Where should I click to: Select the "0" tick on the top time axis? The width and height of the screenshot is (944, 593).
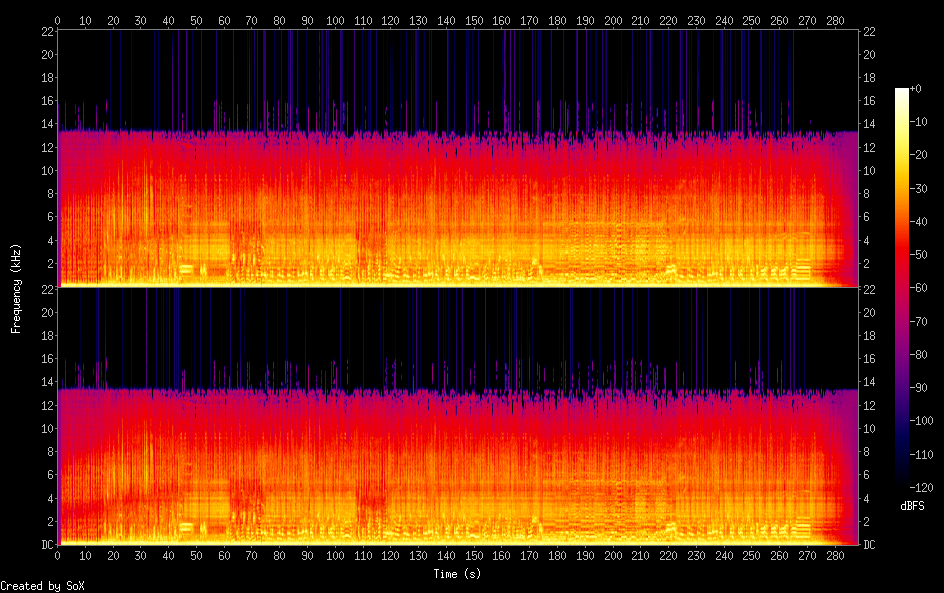pyautogui.click(x=58, y=19)
